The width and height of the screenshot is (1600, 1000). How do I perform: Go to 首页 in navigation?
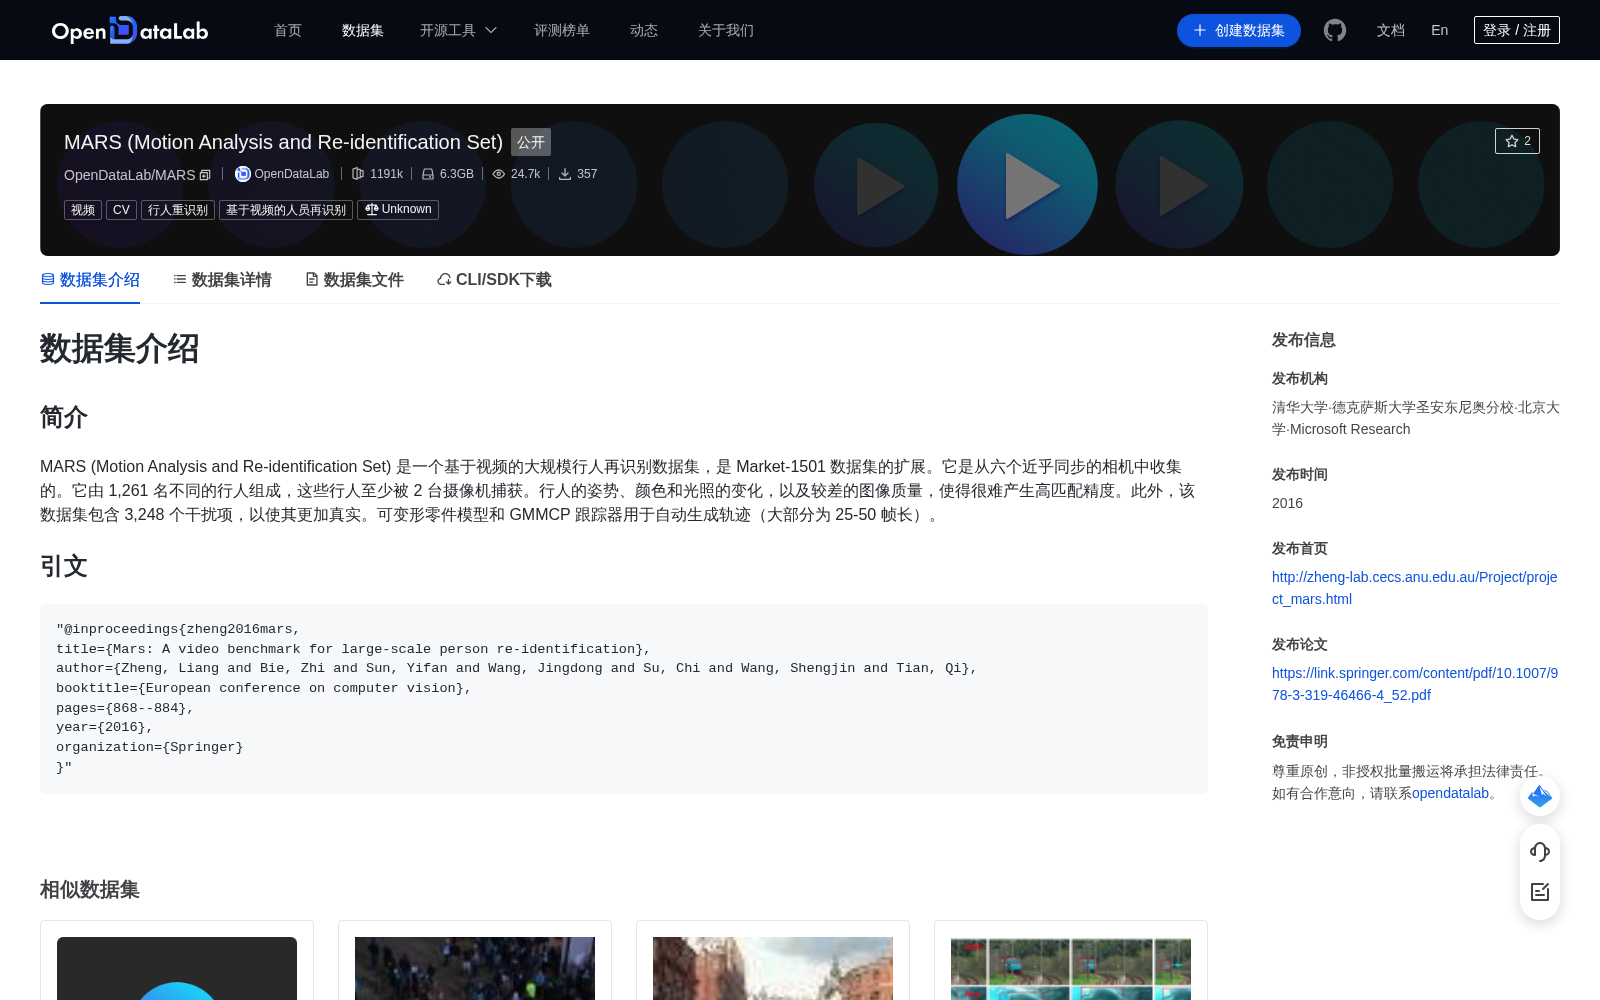288,30
